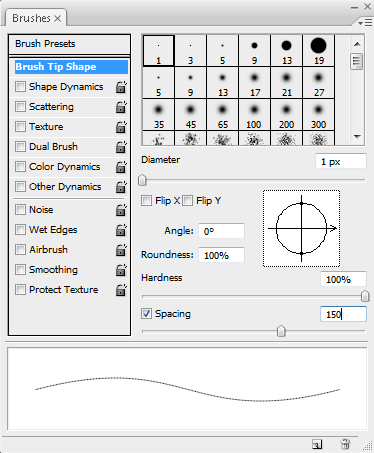Turn on the Smoothing checkbox
The image size is (374, 453).
(20, 269)
